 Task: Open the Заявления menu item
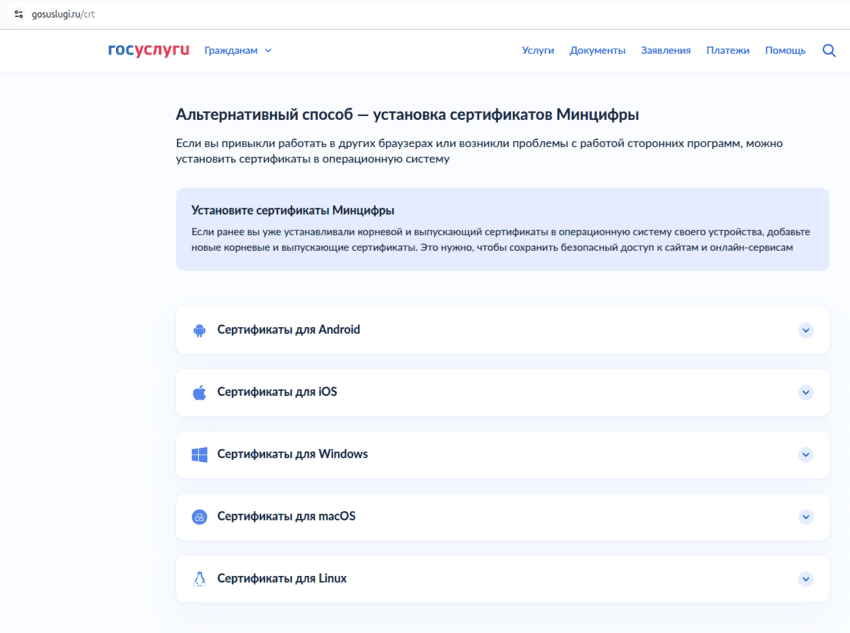666,50
